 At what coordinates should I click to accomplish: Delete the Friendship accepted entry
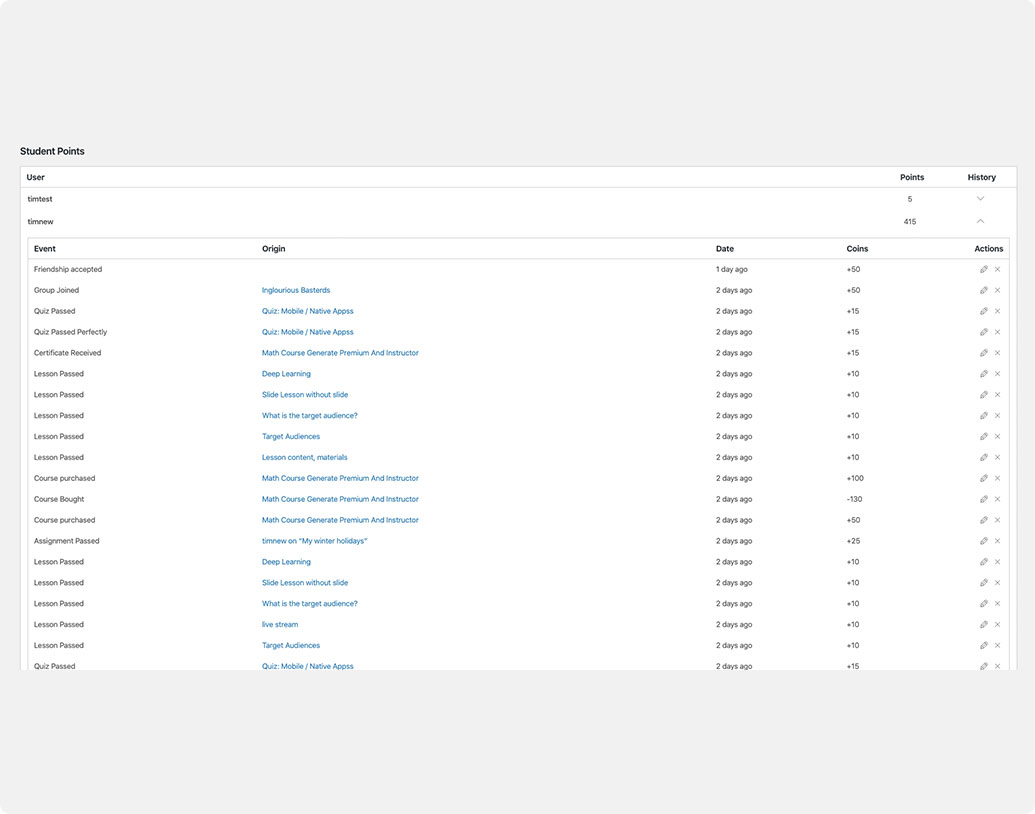tap(997, 270)
